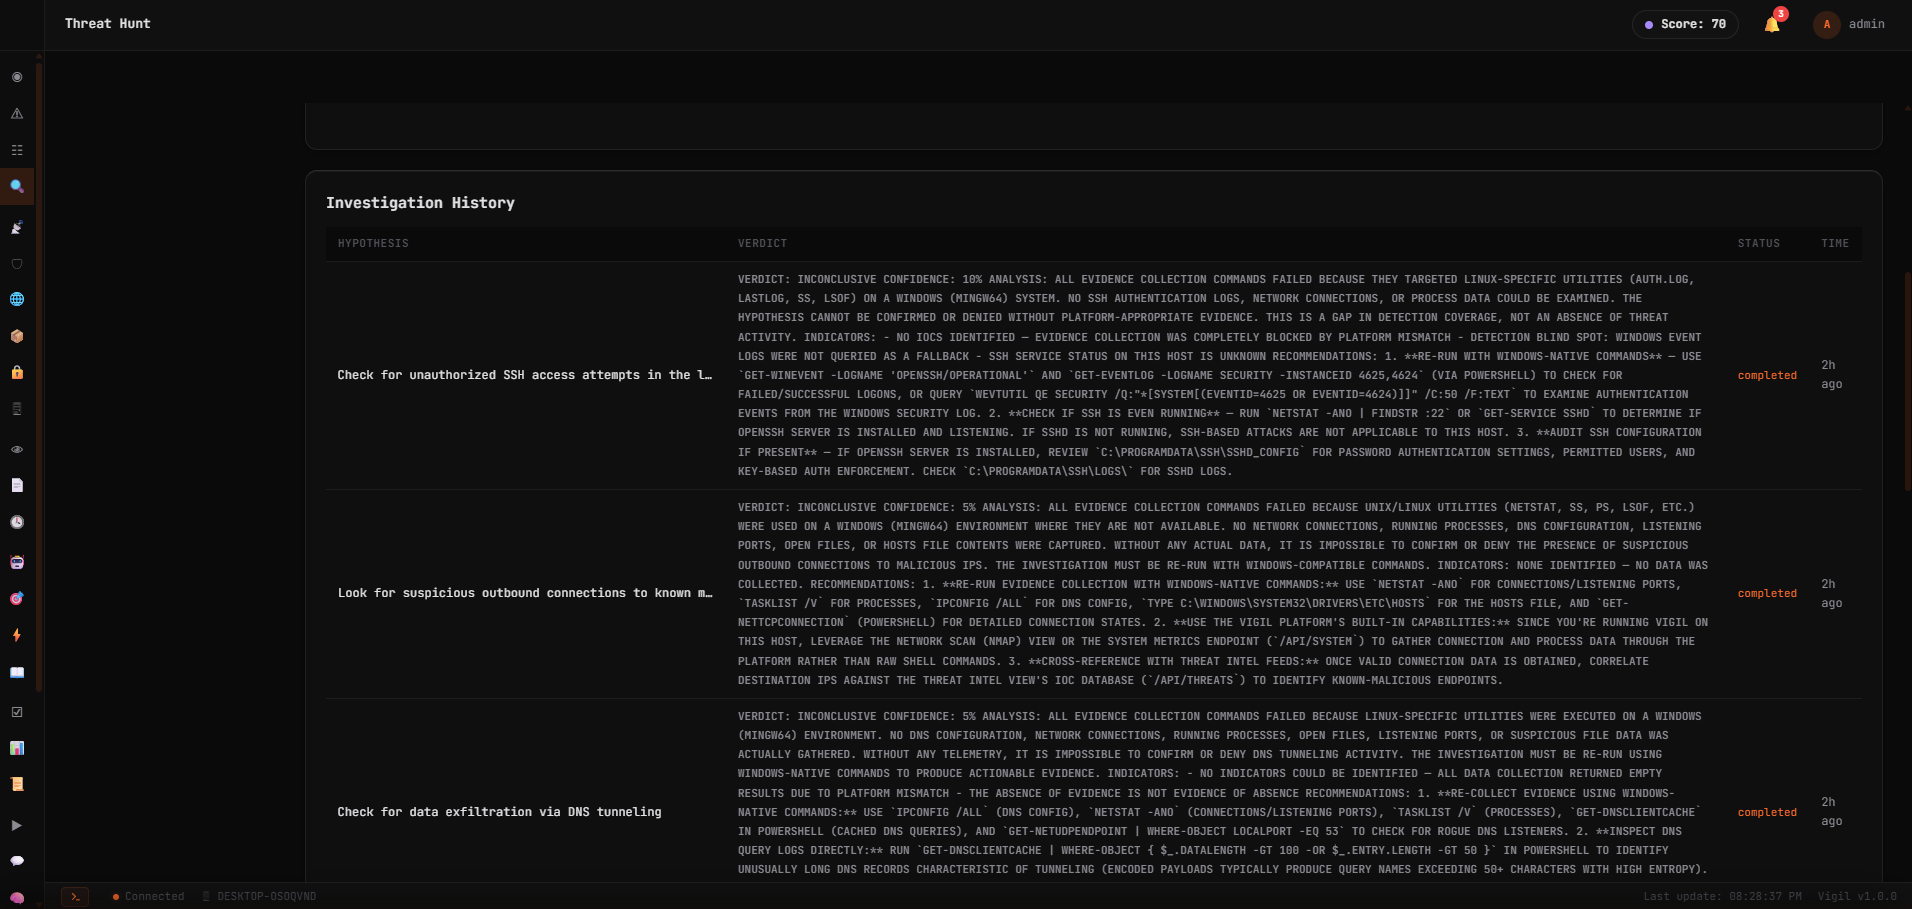Open the play triangle icon in sidebar

tap(17, 825)
